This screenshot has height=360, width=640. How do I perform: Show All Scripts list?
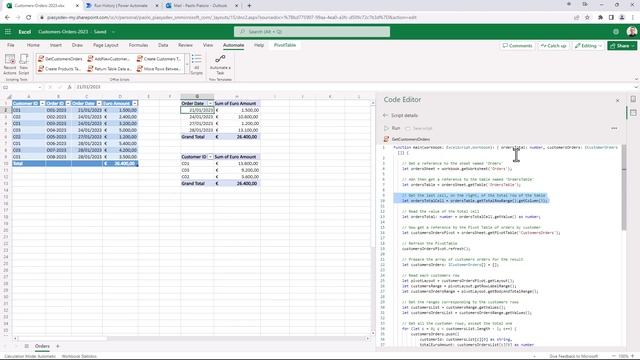[x=197, y=64]
